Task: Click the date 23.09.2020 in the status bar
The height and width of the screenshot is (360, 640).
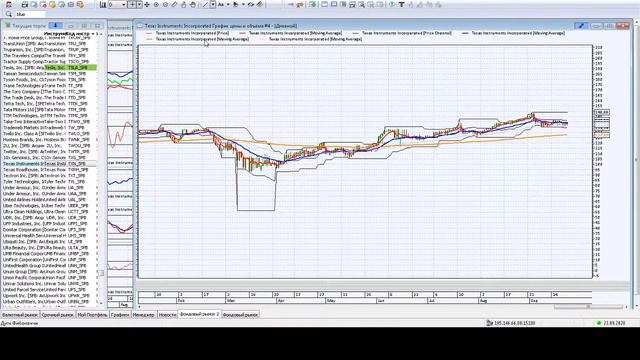Action: tap(614, 323)
